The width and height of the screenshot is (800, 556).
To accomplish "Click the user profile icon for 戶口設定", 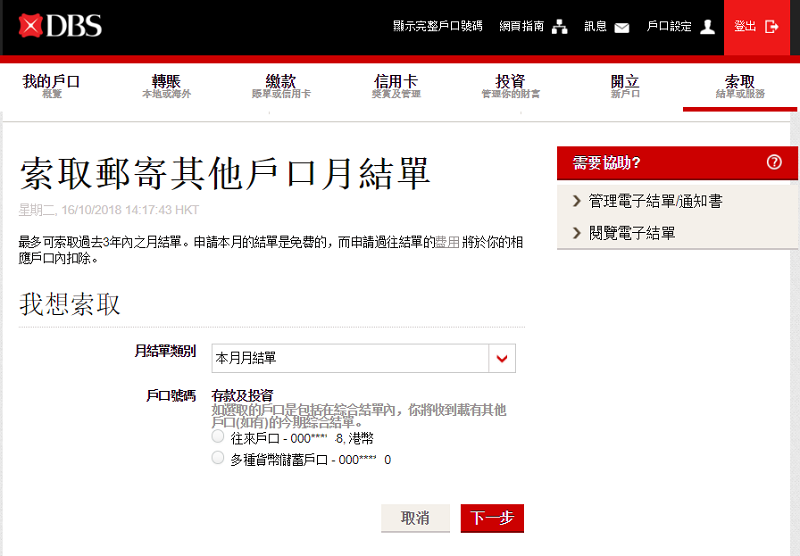I will point(708,27).
